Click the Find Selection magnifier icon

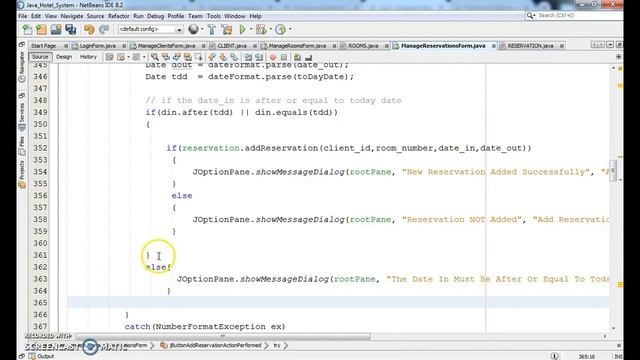click(x=155, y=57)
